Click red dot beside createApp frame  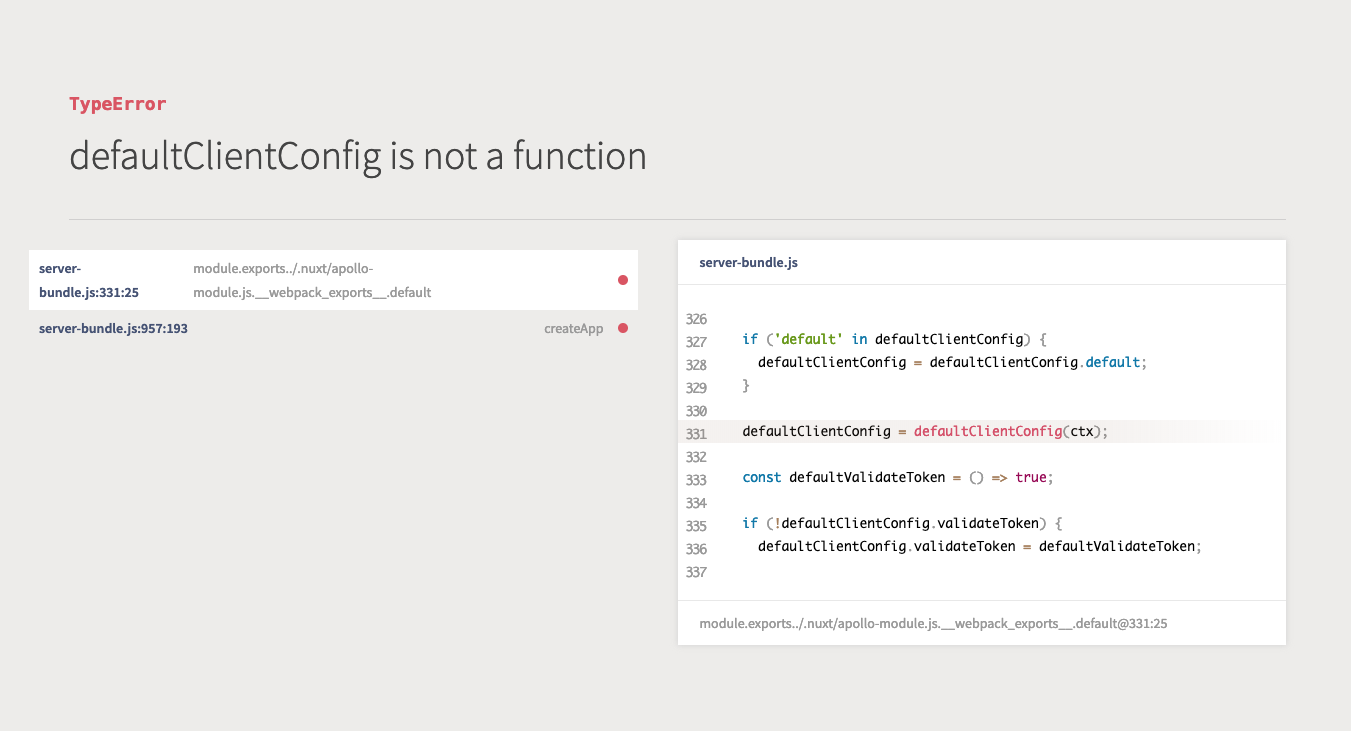point(623,328)
